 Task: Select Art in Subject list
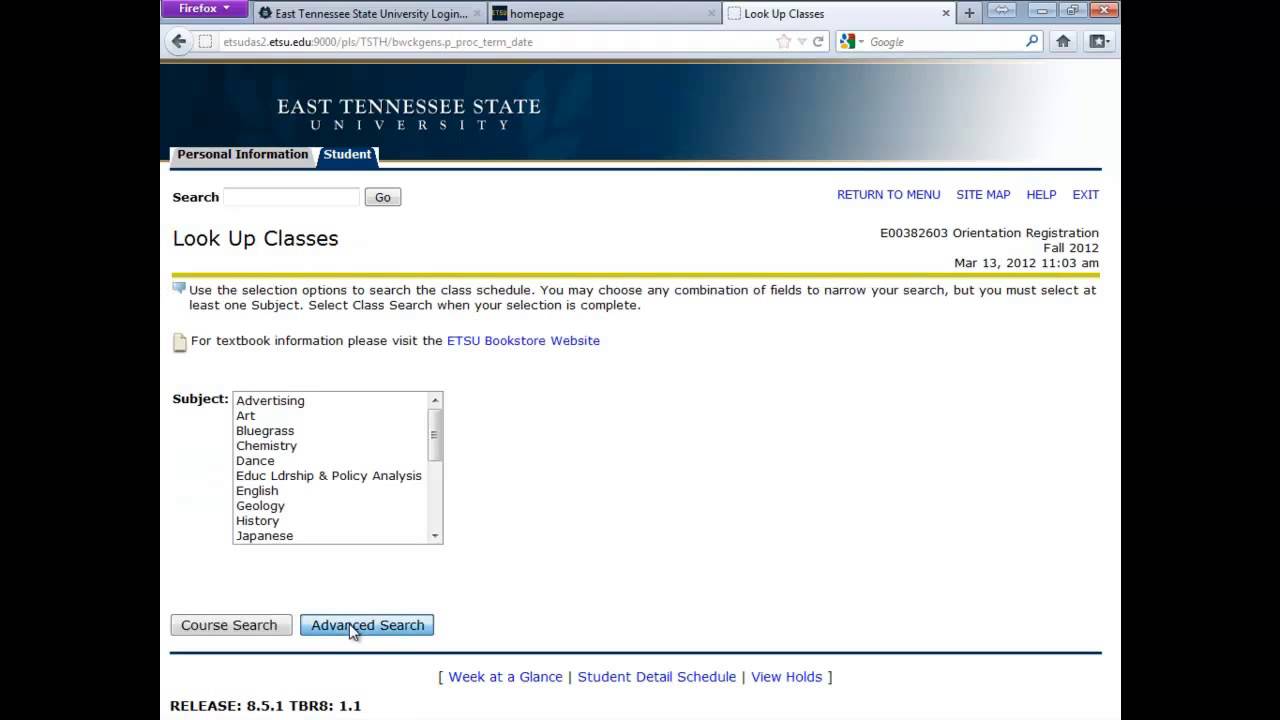coord(246,416)
